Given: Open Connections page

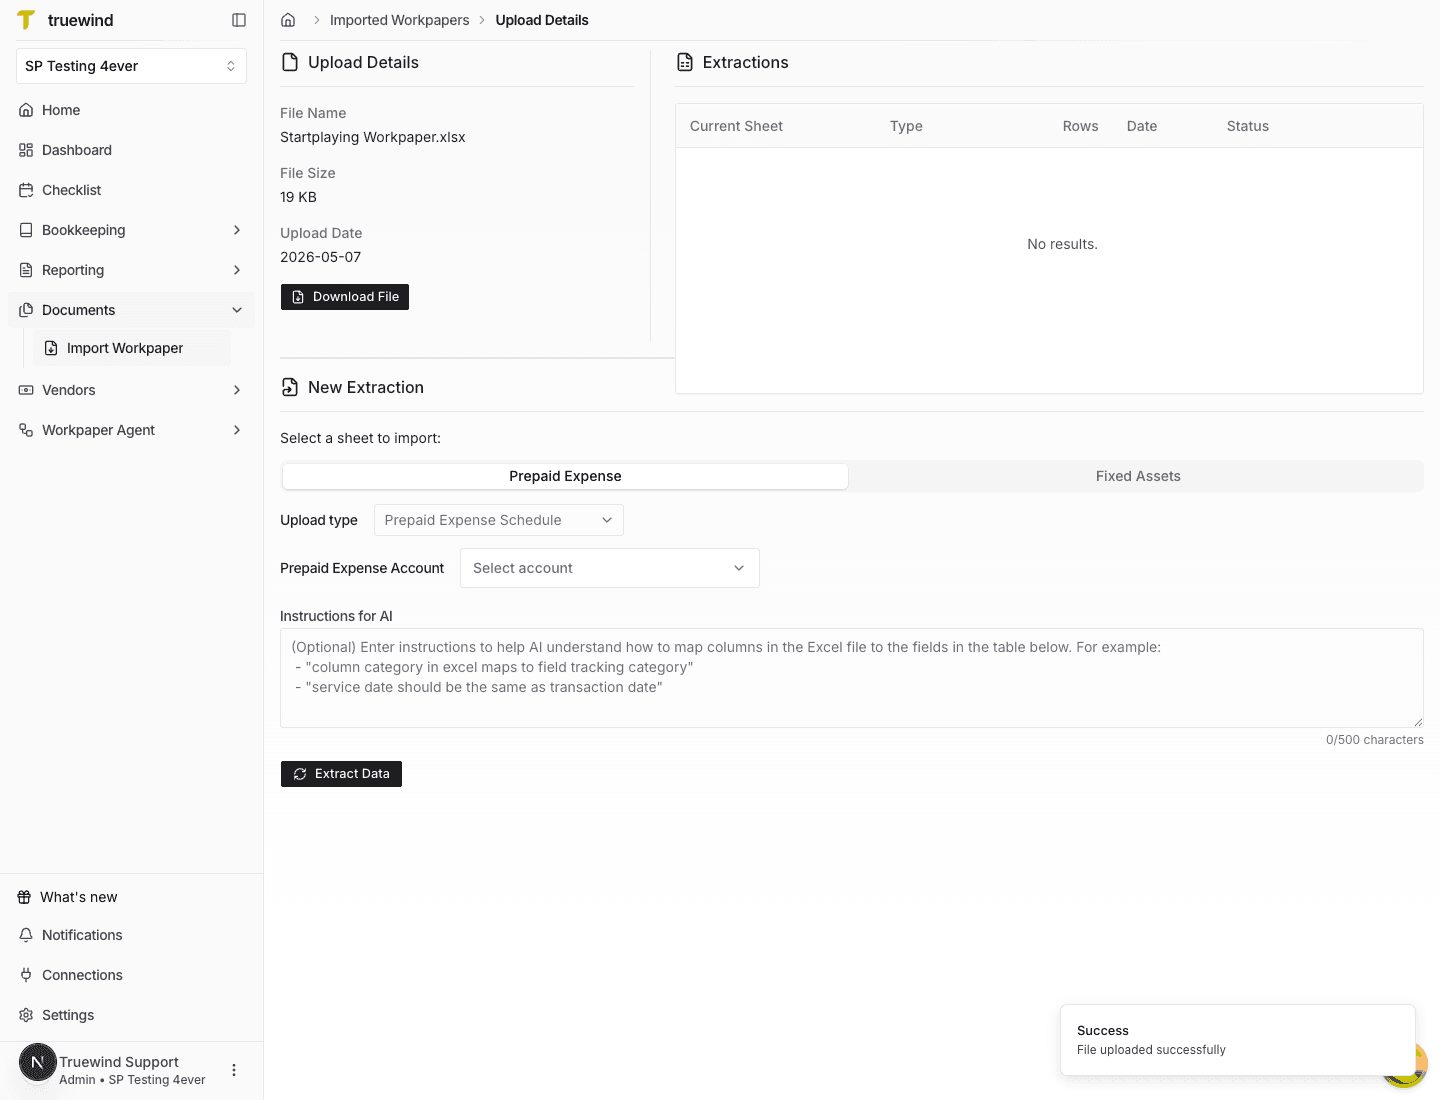Looking at the screenshot, I should (131, 975).
